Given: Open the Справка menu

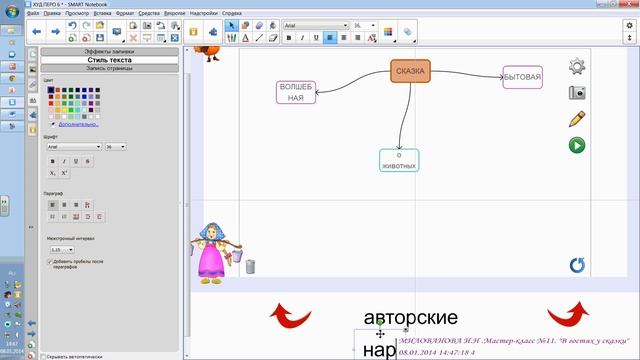Looking at the screenshot, I should [232, 13].
